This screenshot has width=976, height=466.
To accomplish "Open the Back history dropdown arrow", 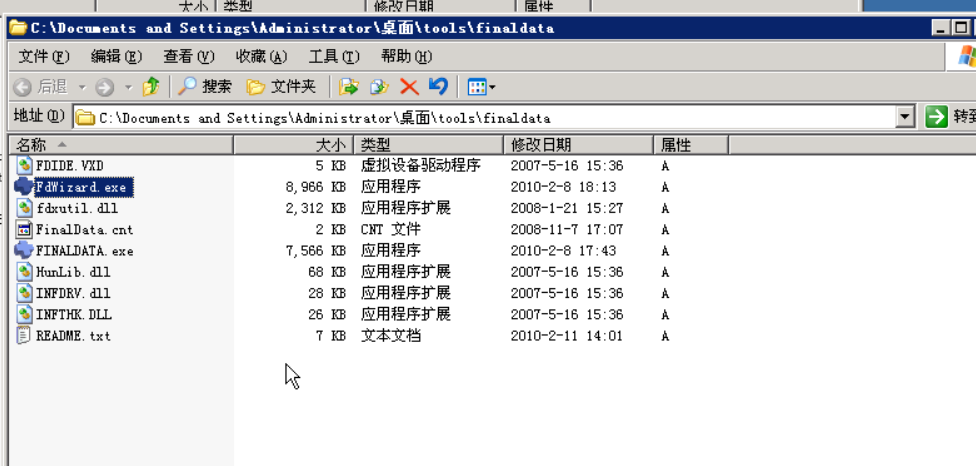I will (82, 88).
